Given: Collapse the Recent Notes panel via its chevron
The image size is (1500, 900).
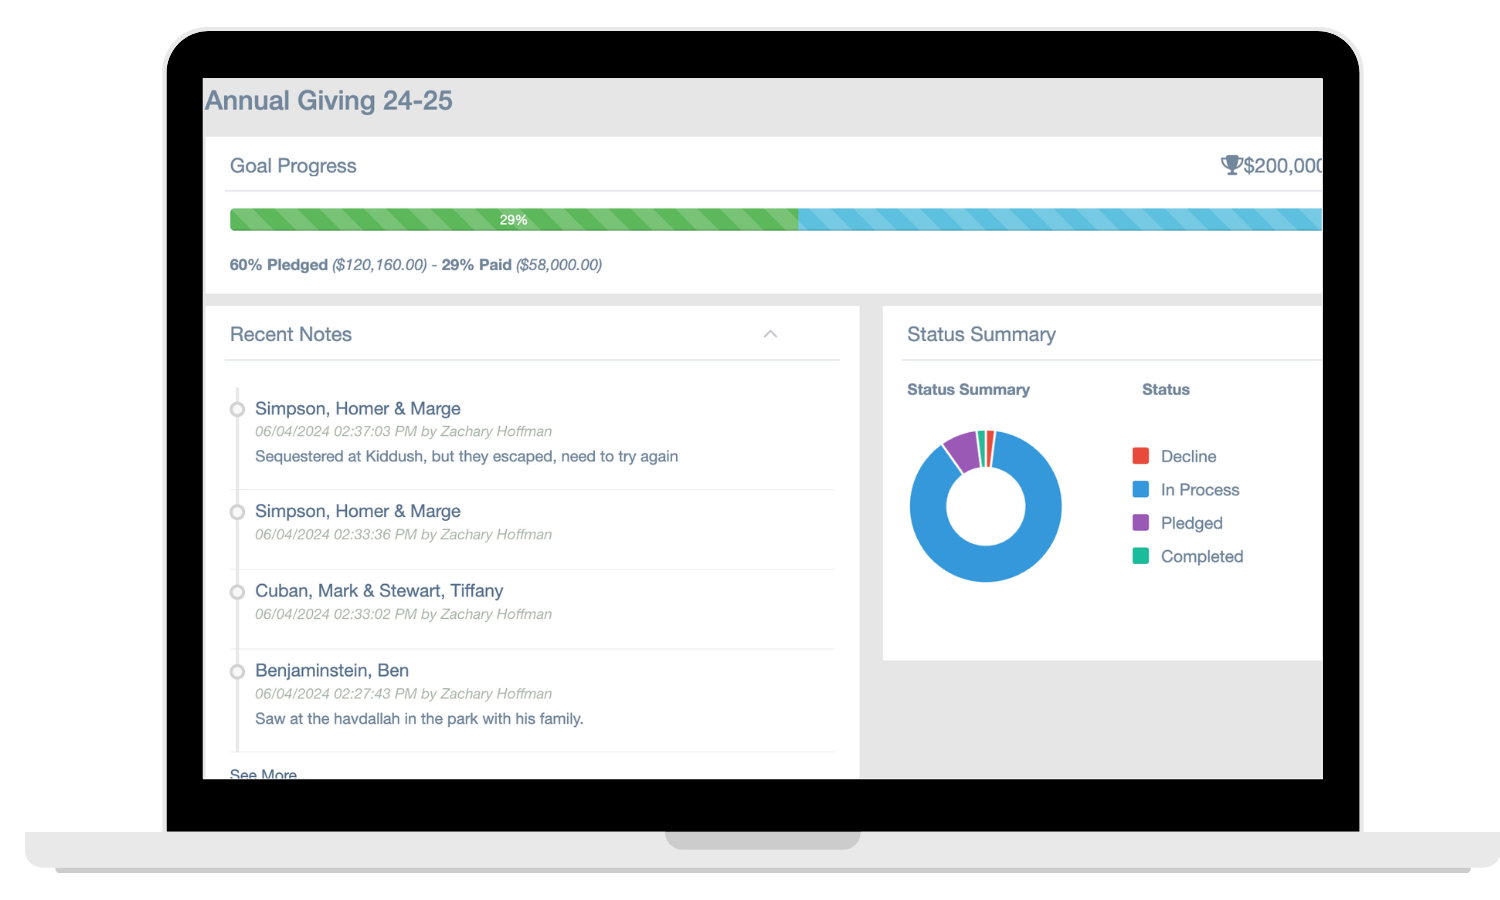Looking at the screenshot, I should click(770, 334).
